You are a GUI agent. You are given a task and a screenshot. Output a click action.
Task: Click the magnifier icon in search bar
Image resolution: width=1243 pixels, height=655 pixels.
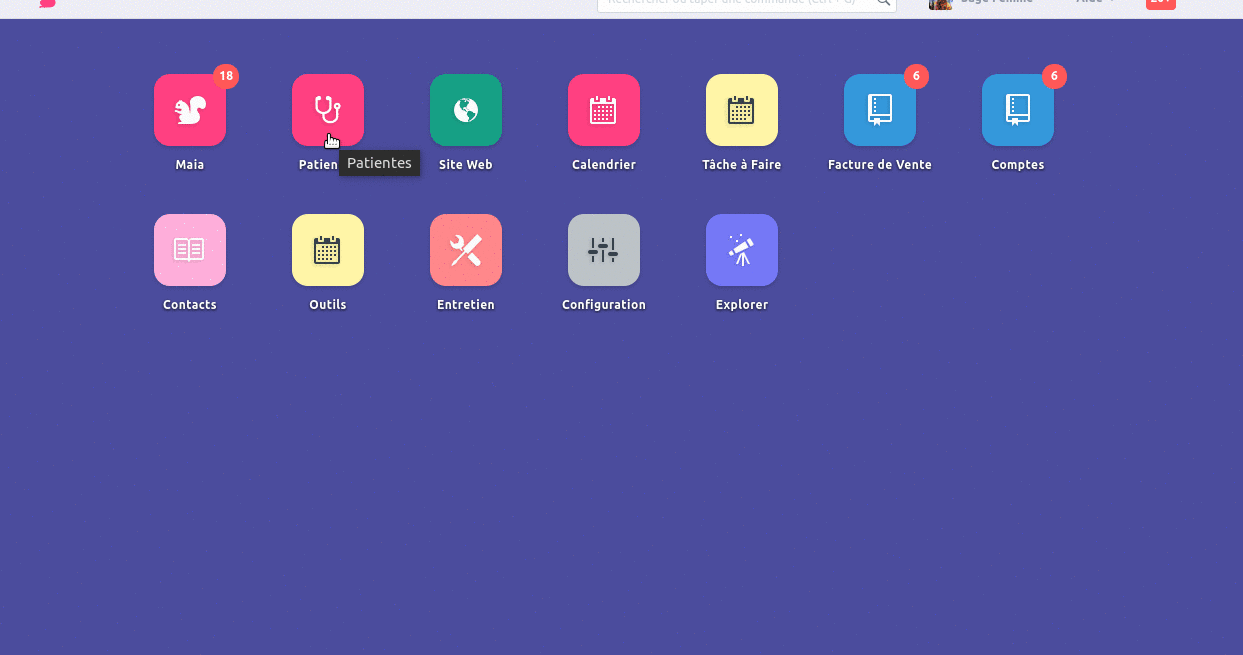pyautogui.click(x=884, y=3)
